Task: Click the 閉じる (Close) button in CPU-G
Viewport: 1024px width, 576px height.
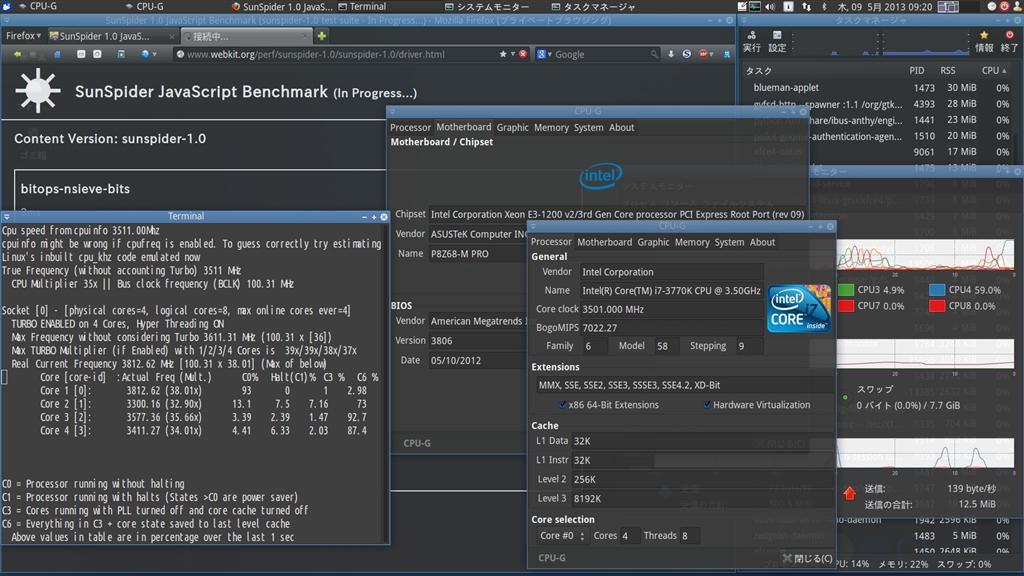Action: pos(806,558)
